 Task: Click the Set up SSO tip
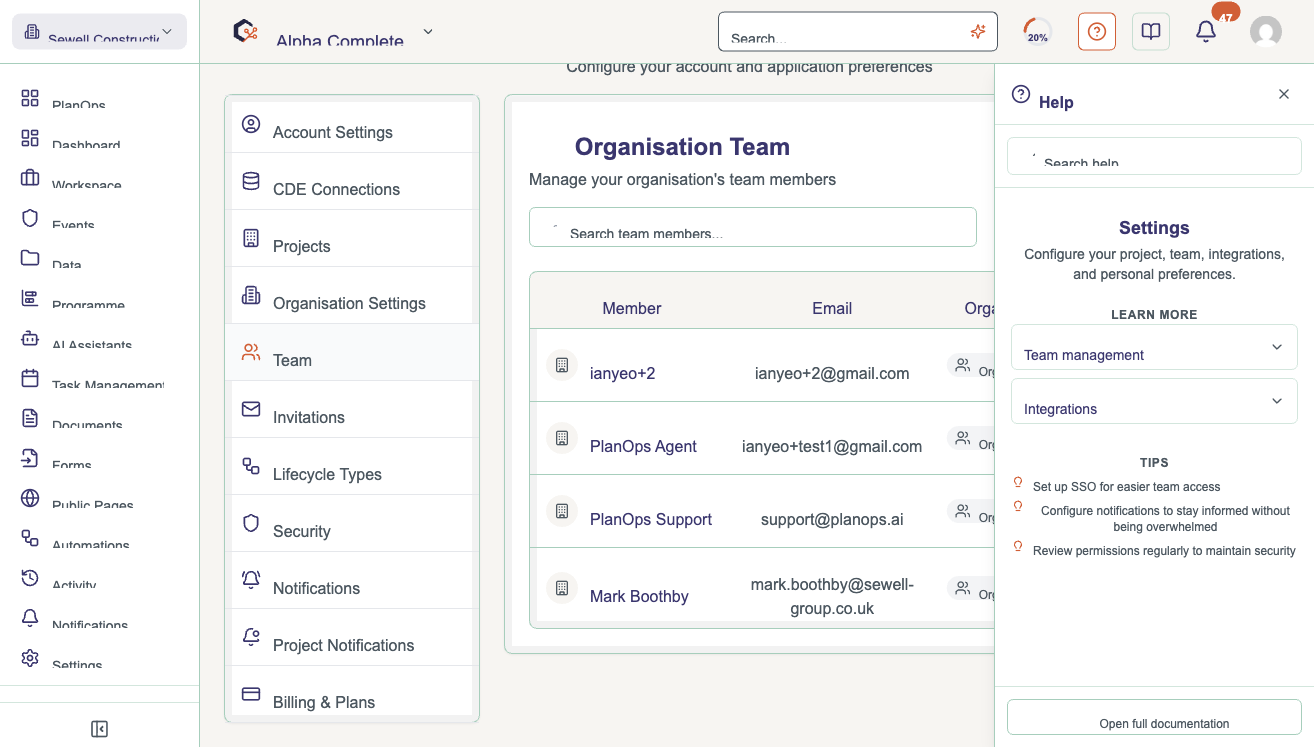pyautogui.click(x=1126, y=487)
